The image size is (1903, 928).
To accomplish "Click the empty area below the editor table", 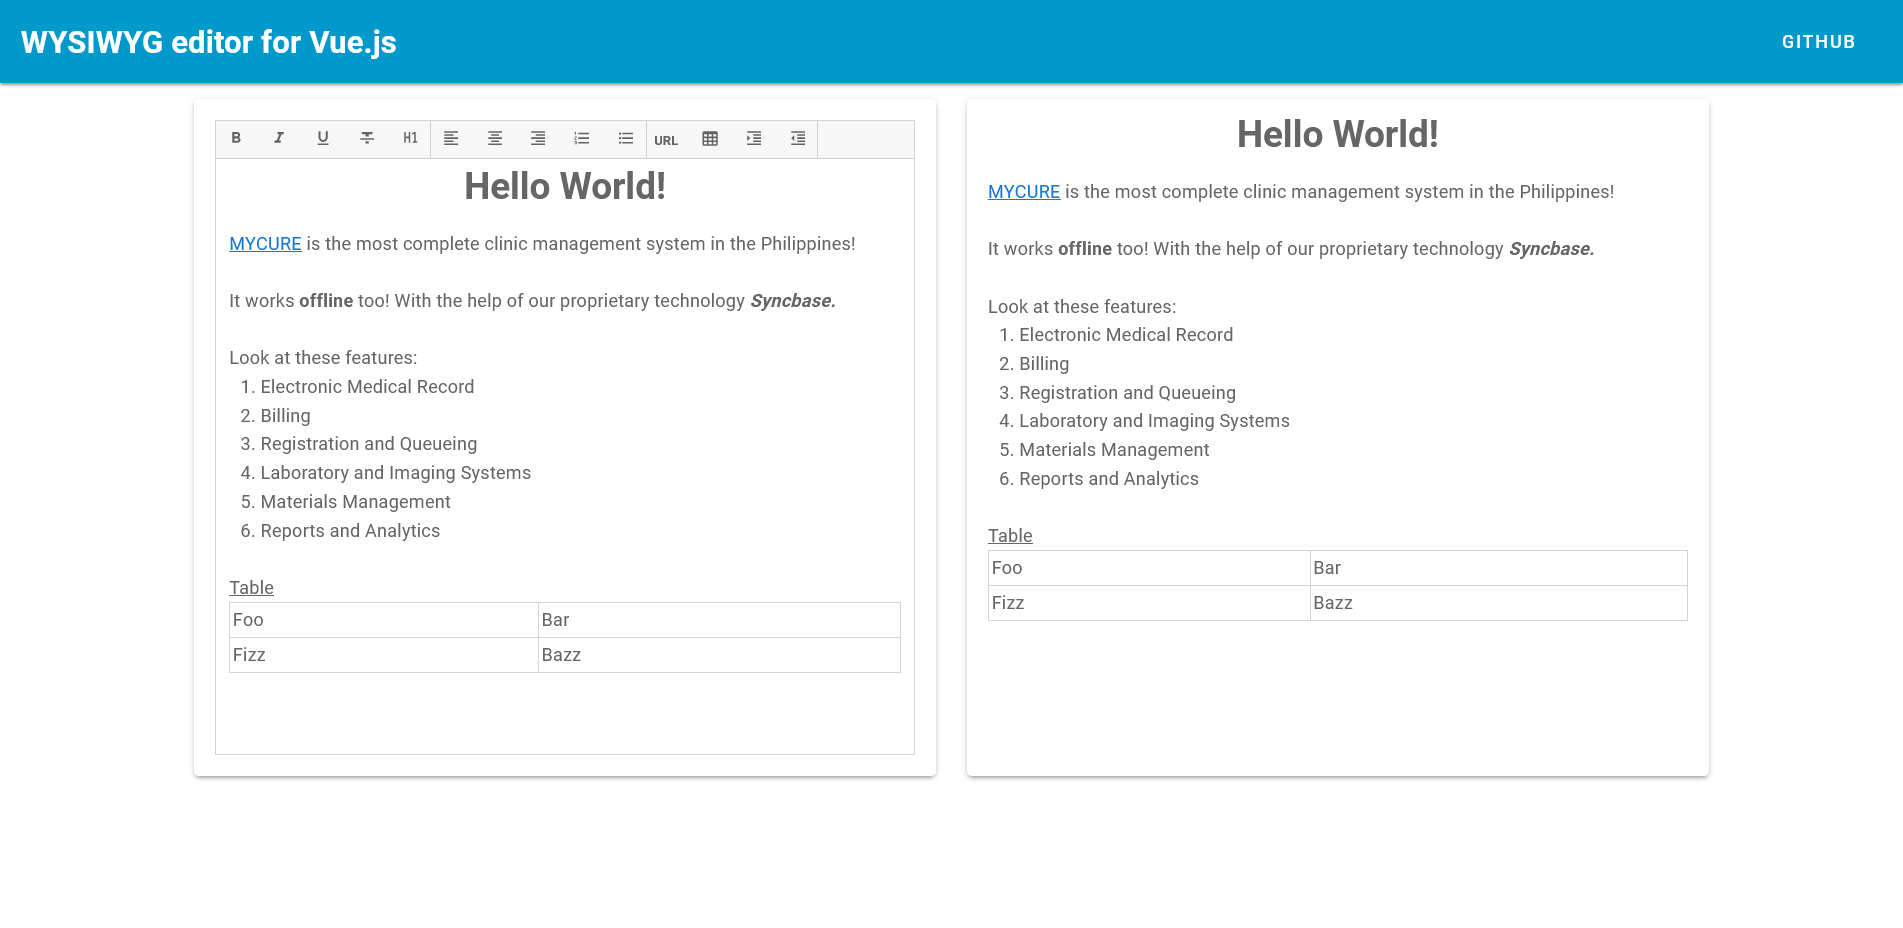I will pyautogui.click(x=565, y=713).
